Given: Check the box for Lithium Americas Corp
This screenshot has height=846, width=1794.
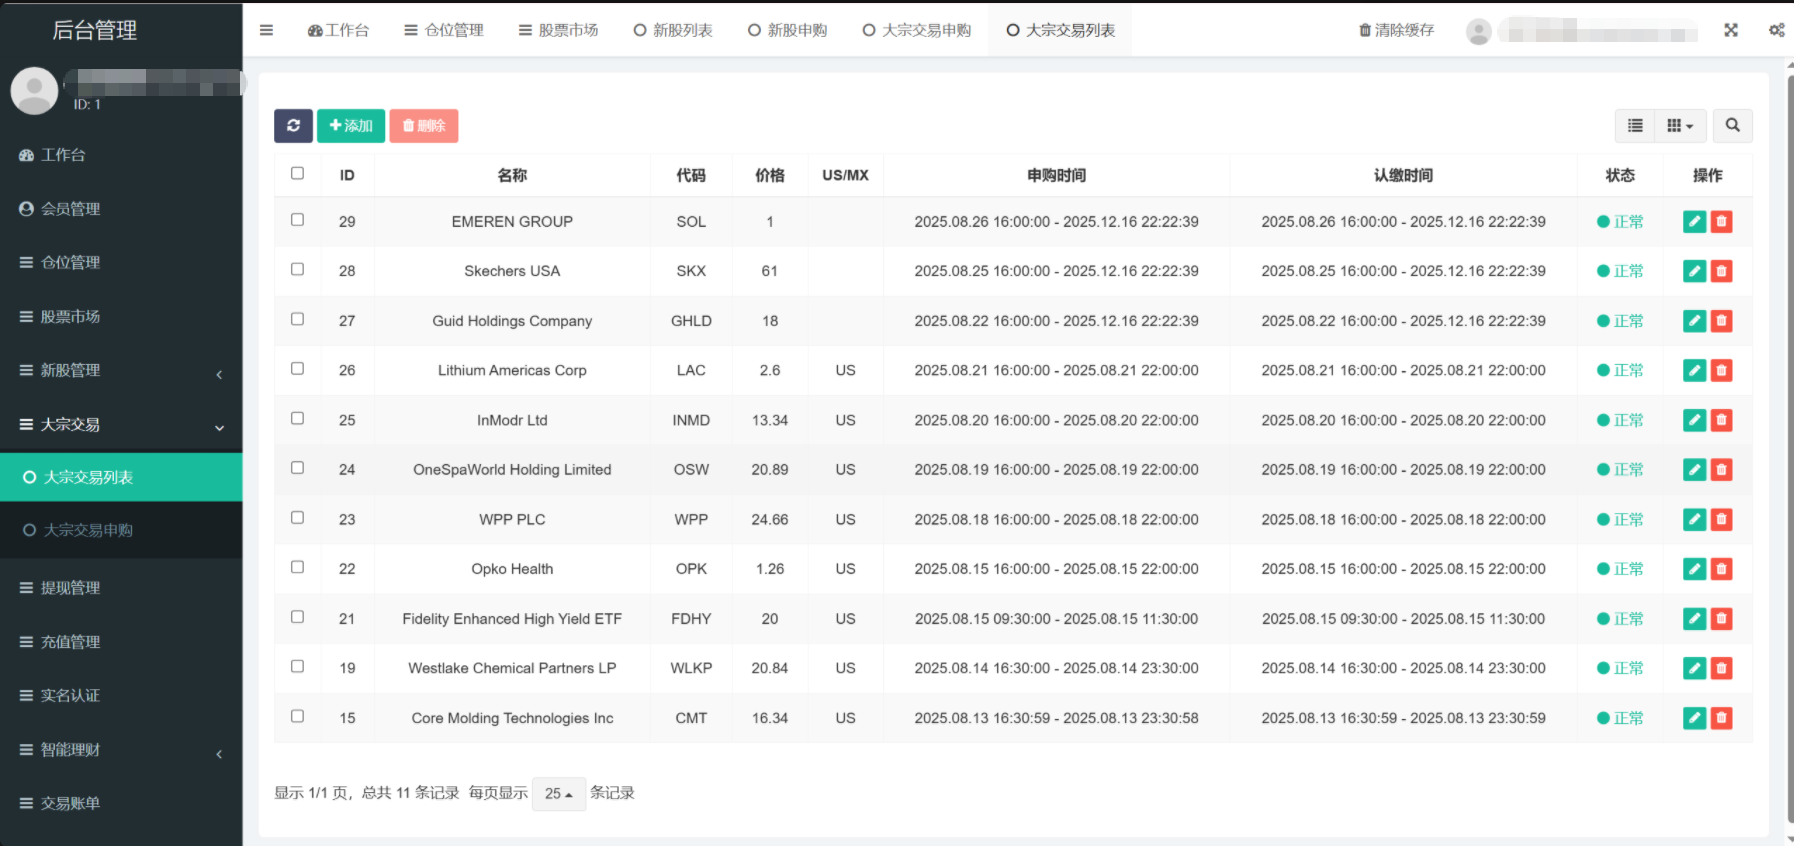Looking at the screenshot, I should pos(297,369).
